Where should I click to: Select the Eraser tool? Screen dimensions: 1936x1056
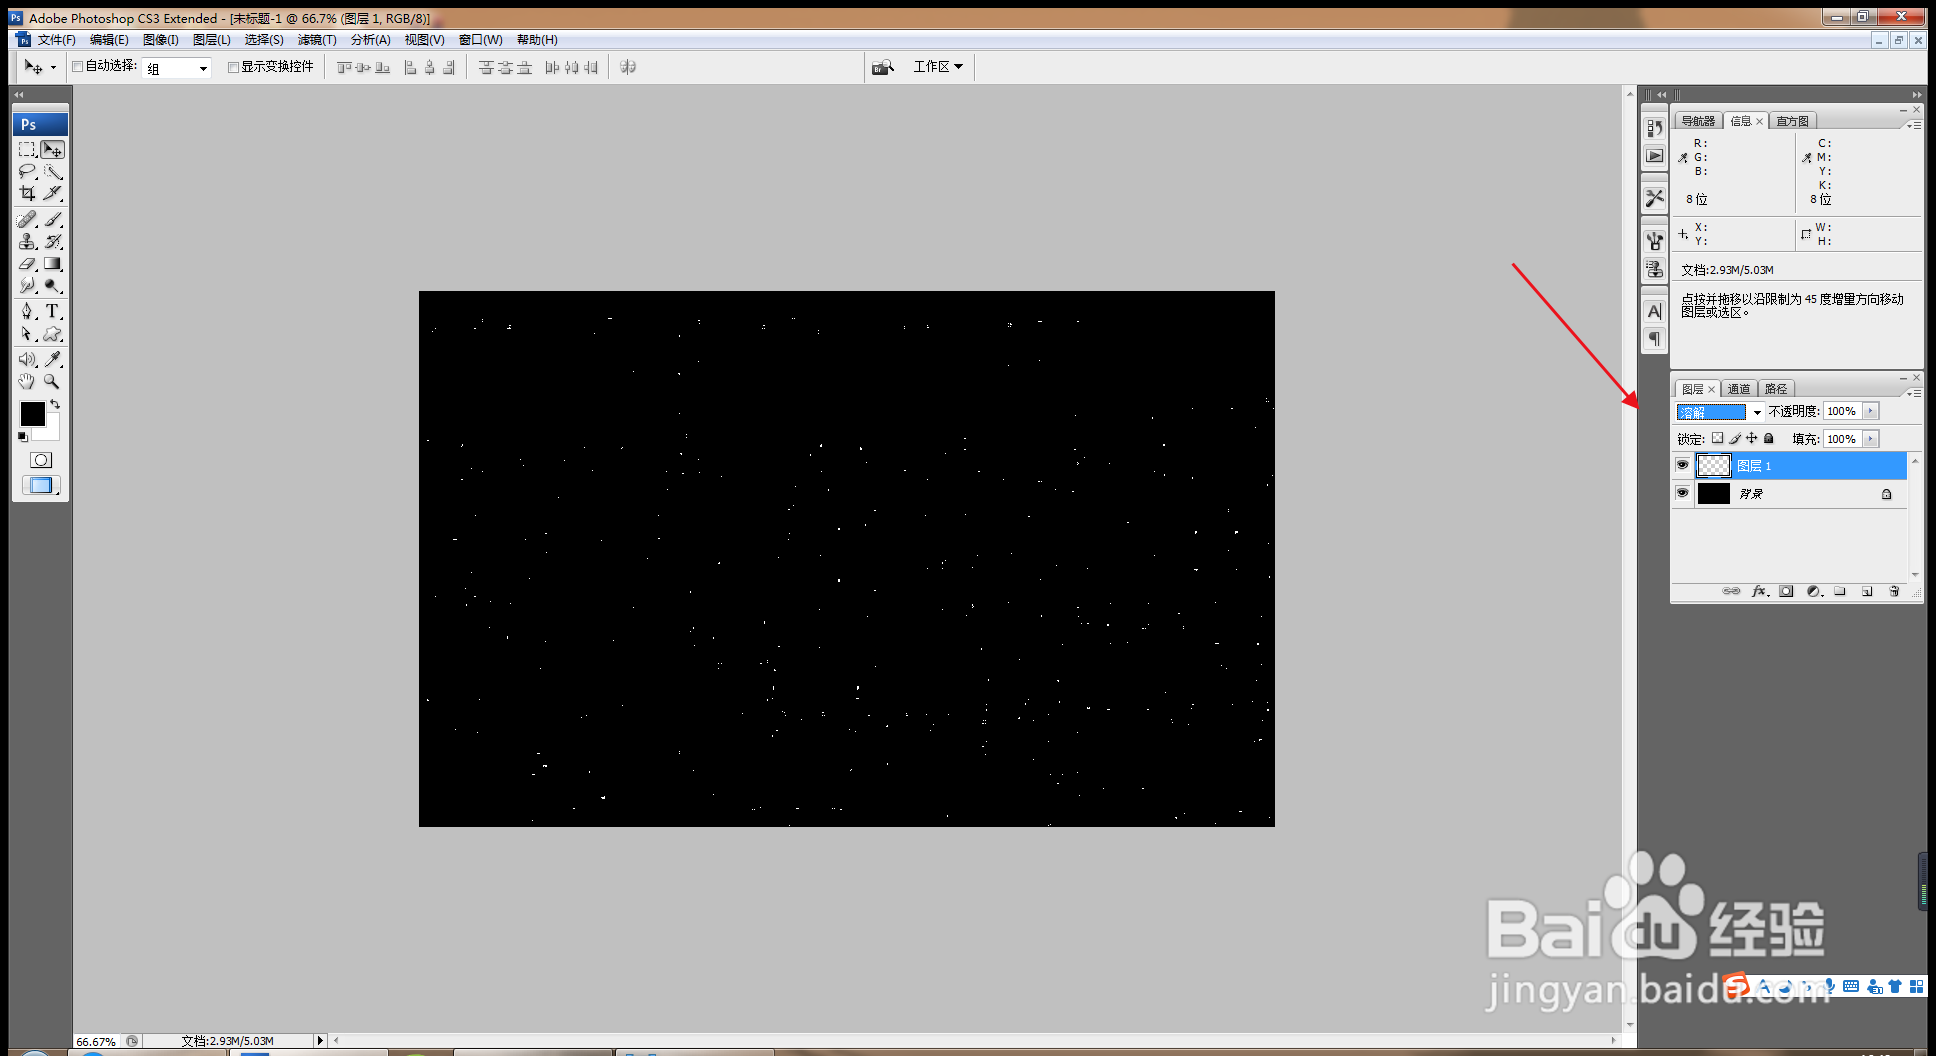[28, 264]
